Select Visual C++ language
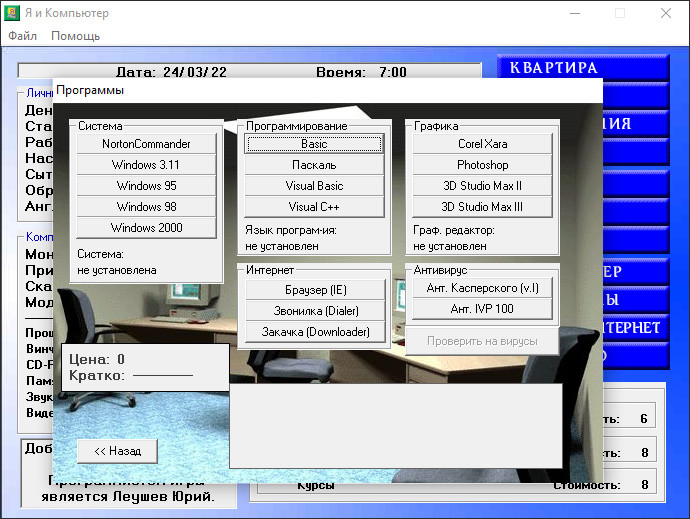Image resolution: width=690 pixels, height=519 pixels. click(x=314, y=207)
